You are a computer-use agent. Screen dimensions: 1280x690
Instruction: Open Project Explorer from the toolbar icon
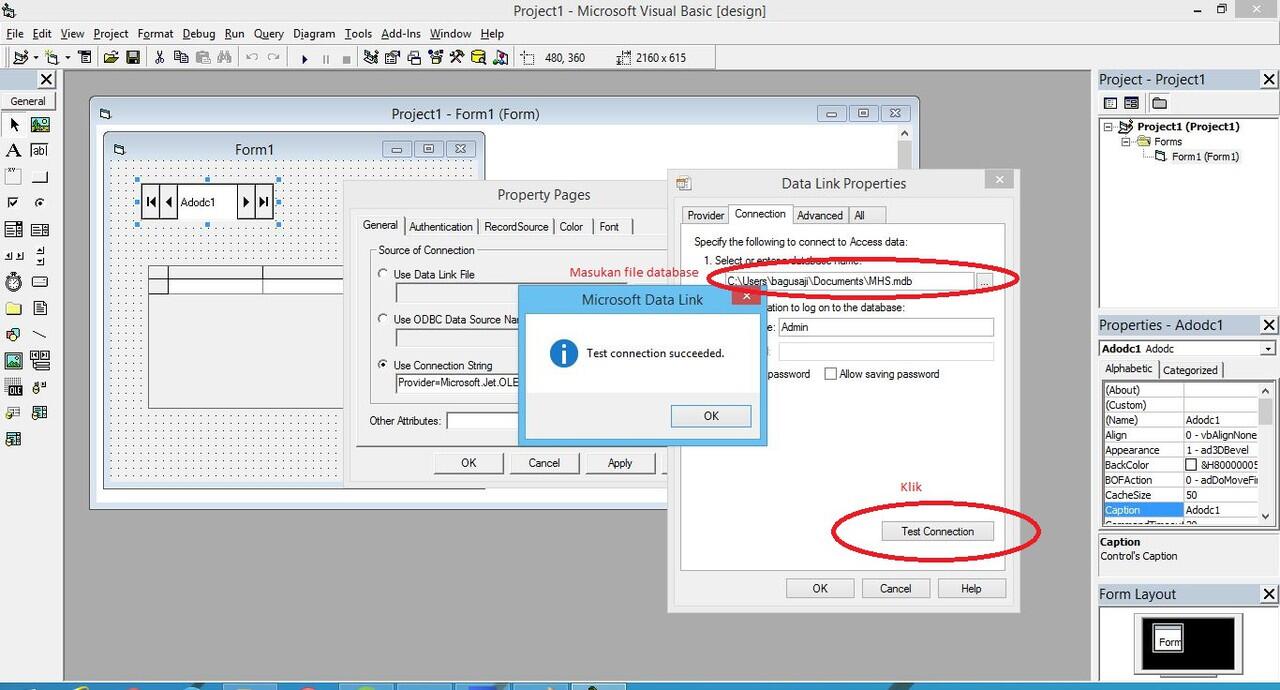[372, 58]
